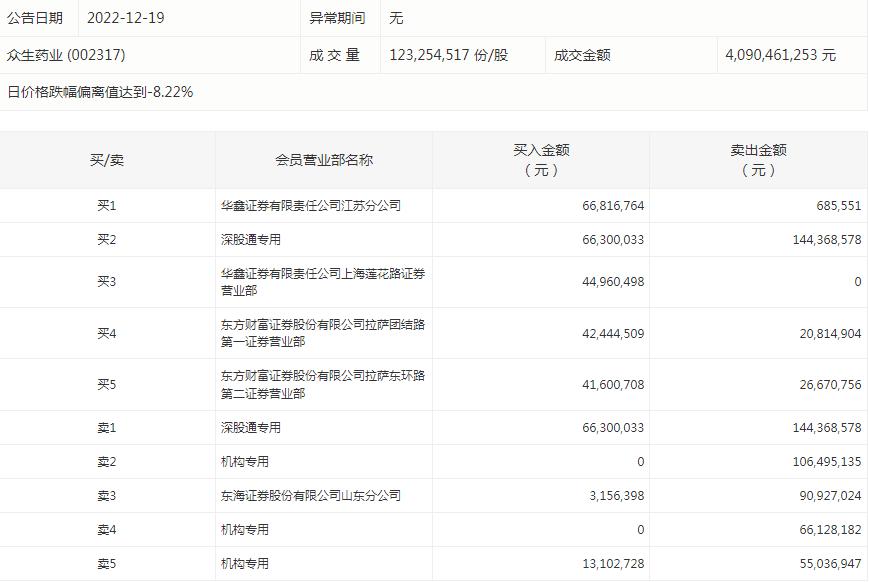869x582 pixels.
Task: Select the 无 value beside 异常期间
Action: click(x=396, y=18)
